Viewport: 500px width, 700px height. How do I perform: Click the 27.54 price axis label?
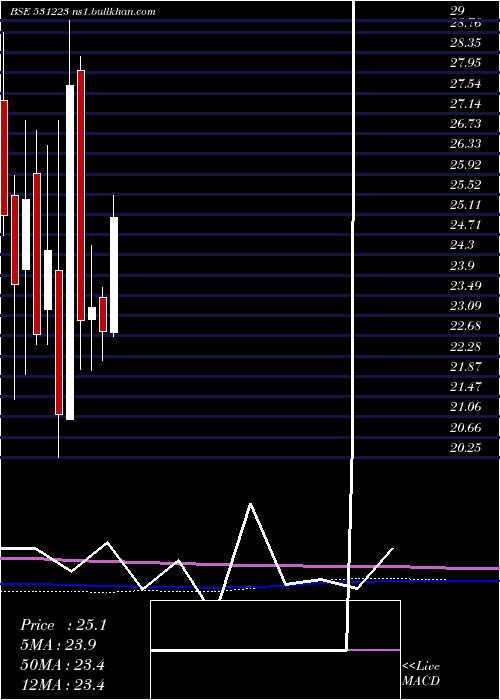click(x=466, y=83)
